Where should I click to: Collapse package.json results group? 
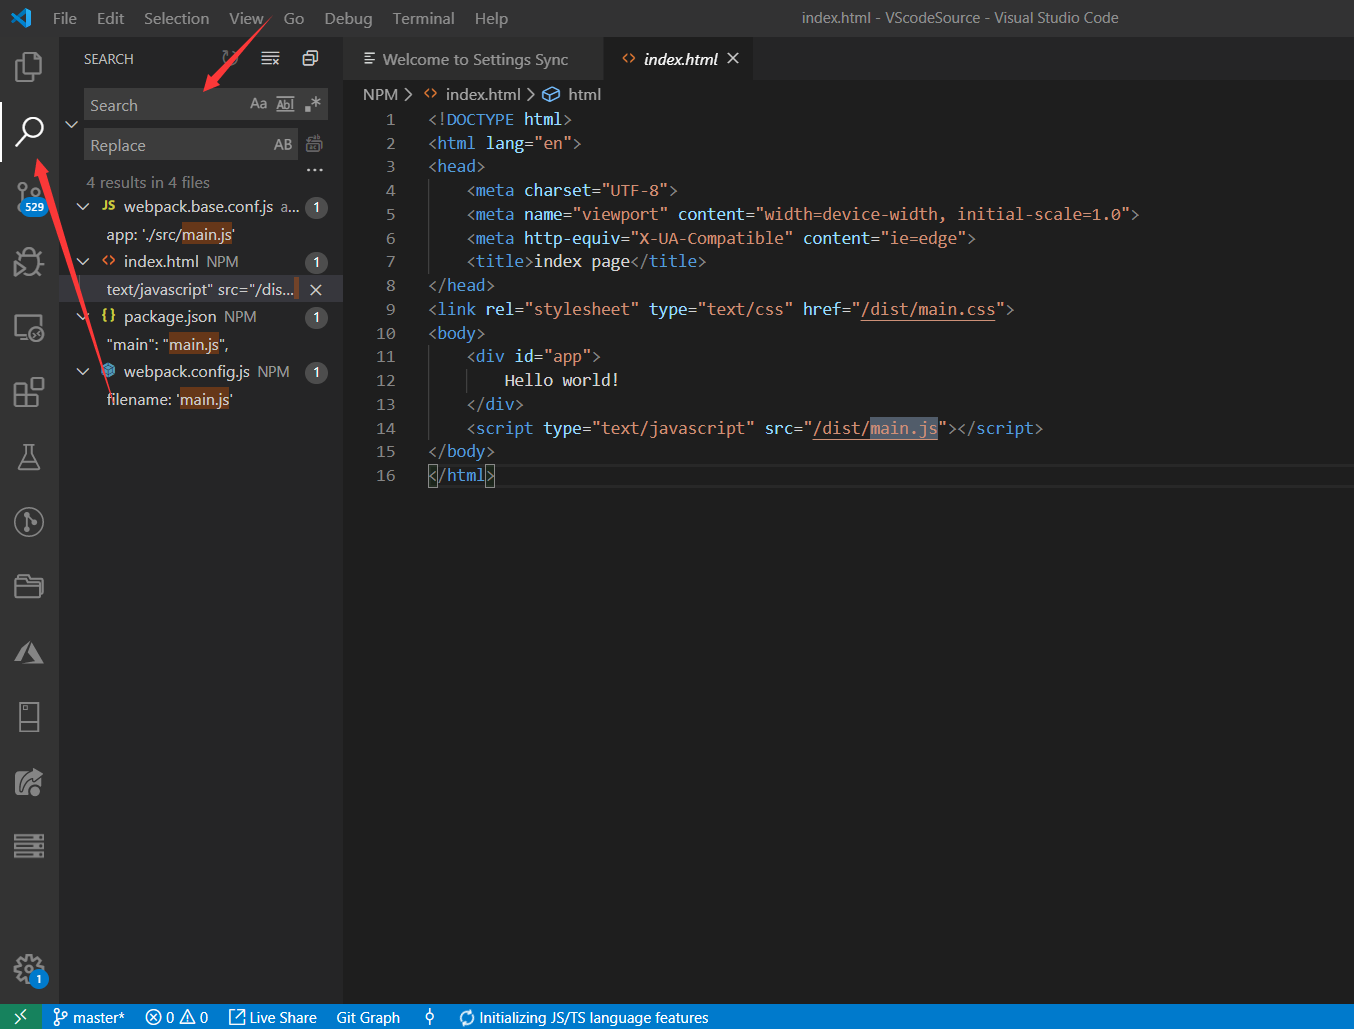pyautogui.click(x=83, y=317)
